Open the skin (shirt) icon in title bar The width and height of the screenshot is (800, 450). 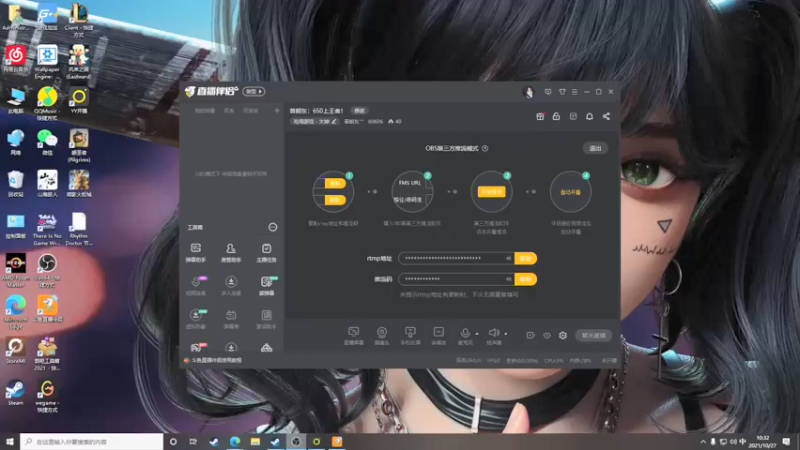(562, 92)
